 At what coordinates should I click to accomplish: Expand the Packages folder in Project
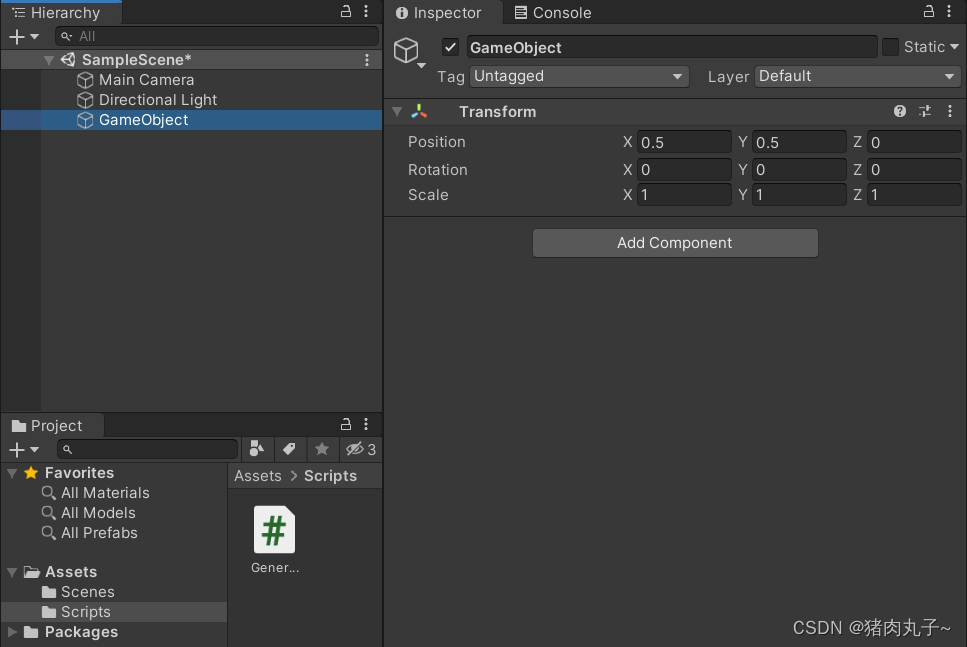click(x=13, y=632)
